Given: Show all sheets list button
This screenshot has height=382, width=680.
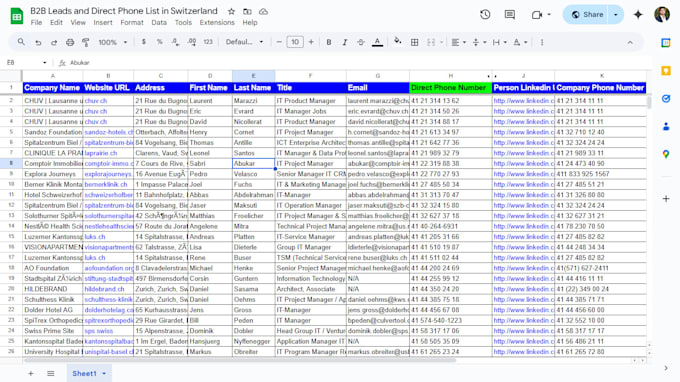Looking at the screenshot, I should click(x=51, y=373).
